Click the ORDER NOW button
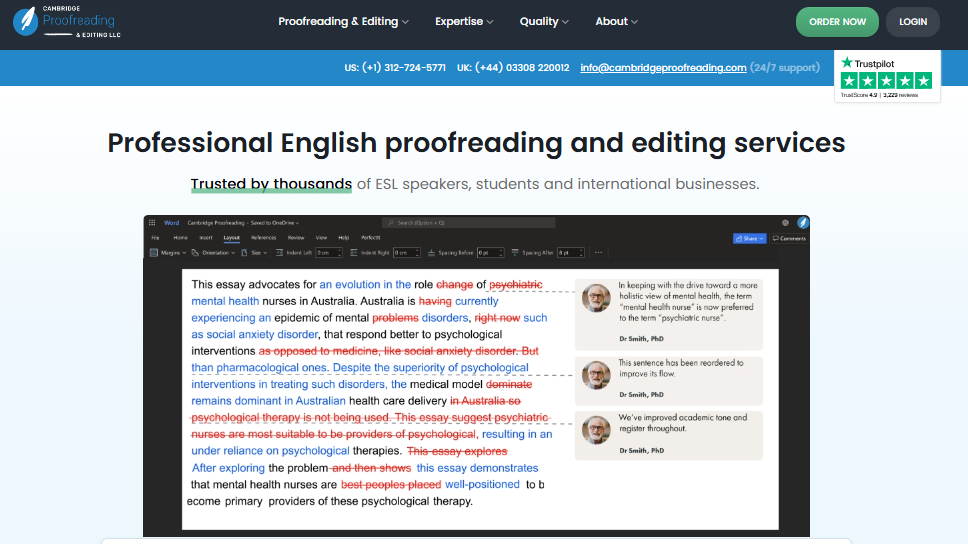Viewport: 968px width, 544px height. pyautogui.click(x=837, y=22)
